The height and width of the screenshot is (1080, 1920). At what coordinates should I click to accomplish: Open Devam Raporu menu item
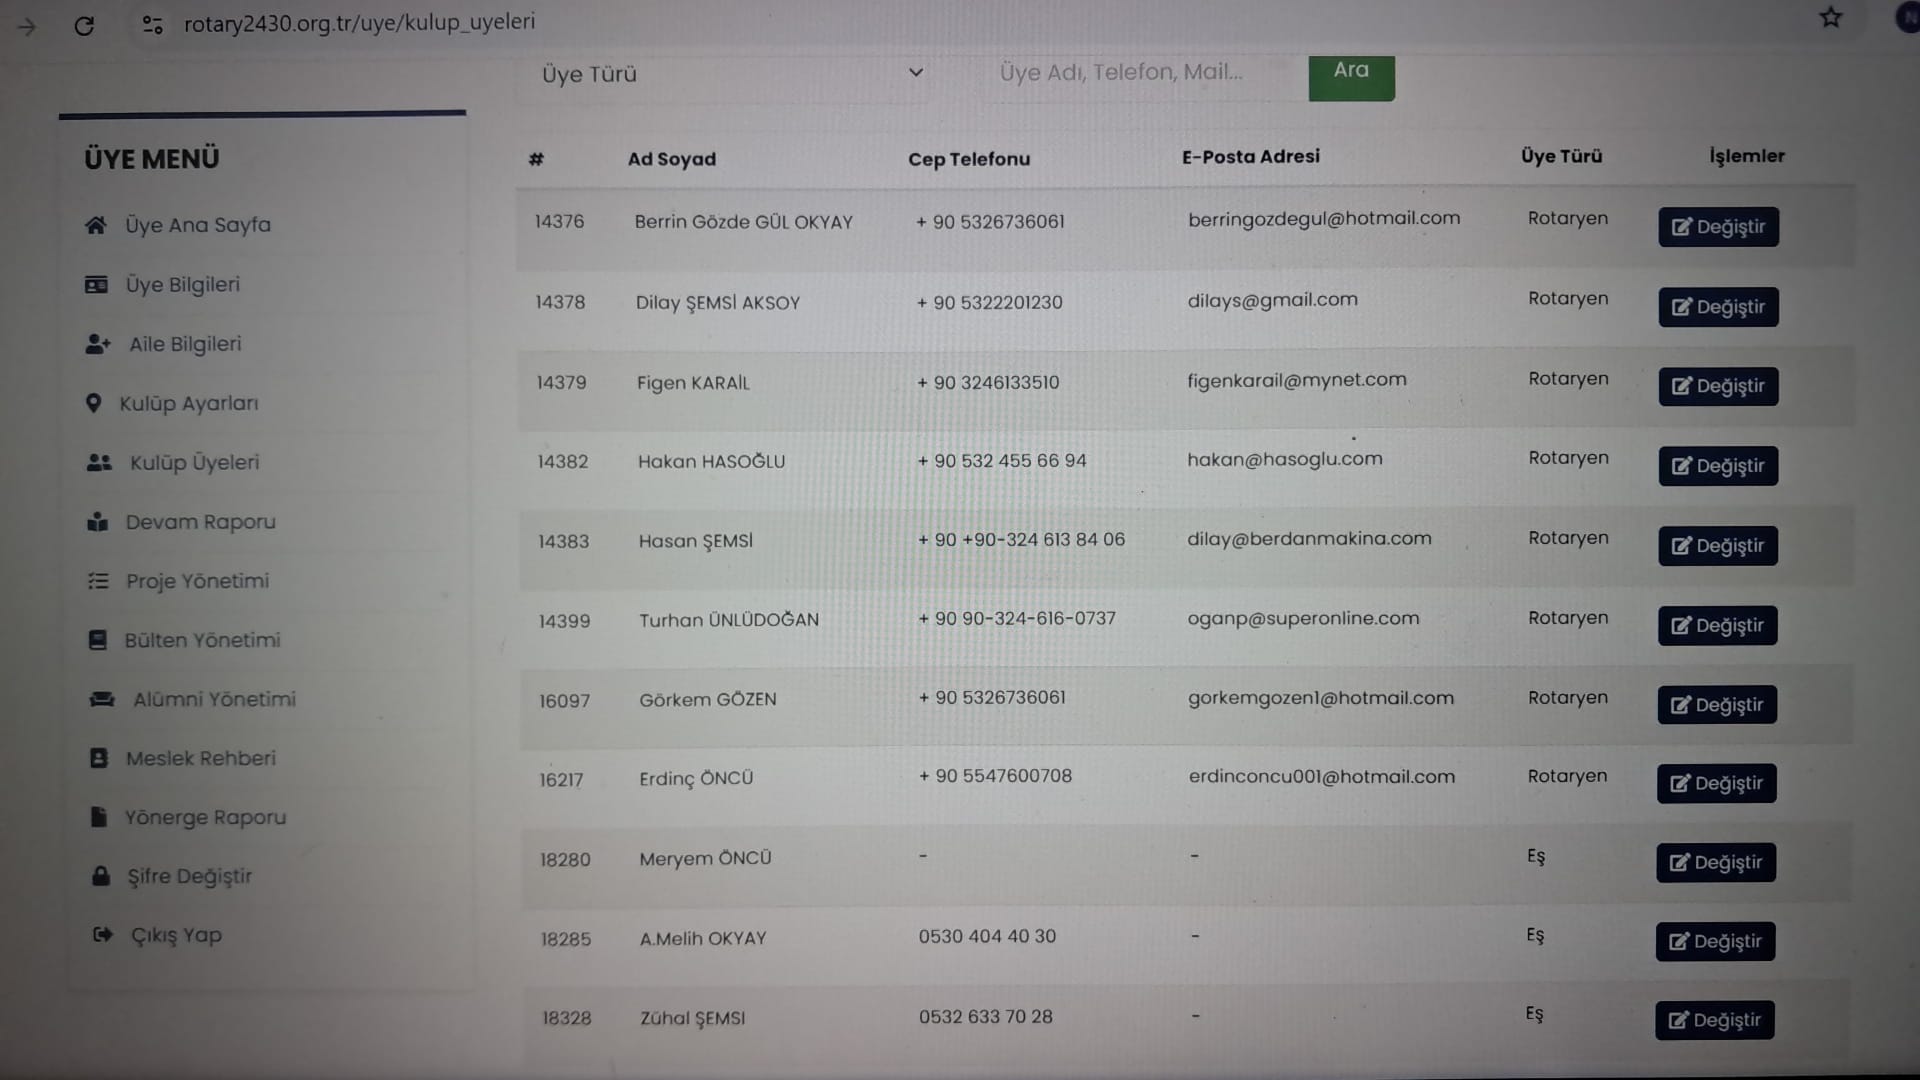coord(200,522)
